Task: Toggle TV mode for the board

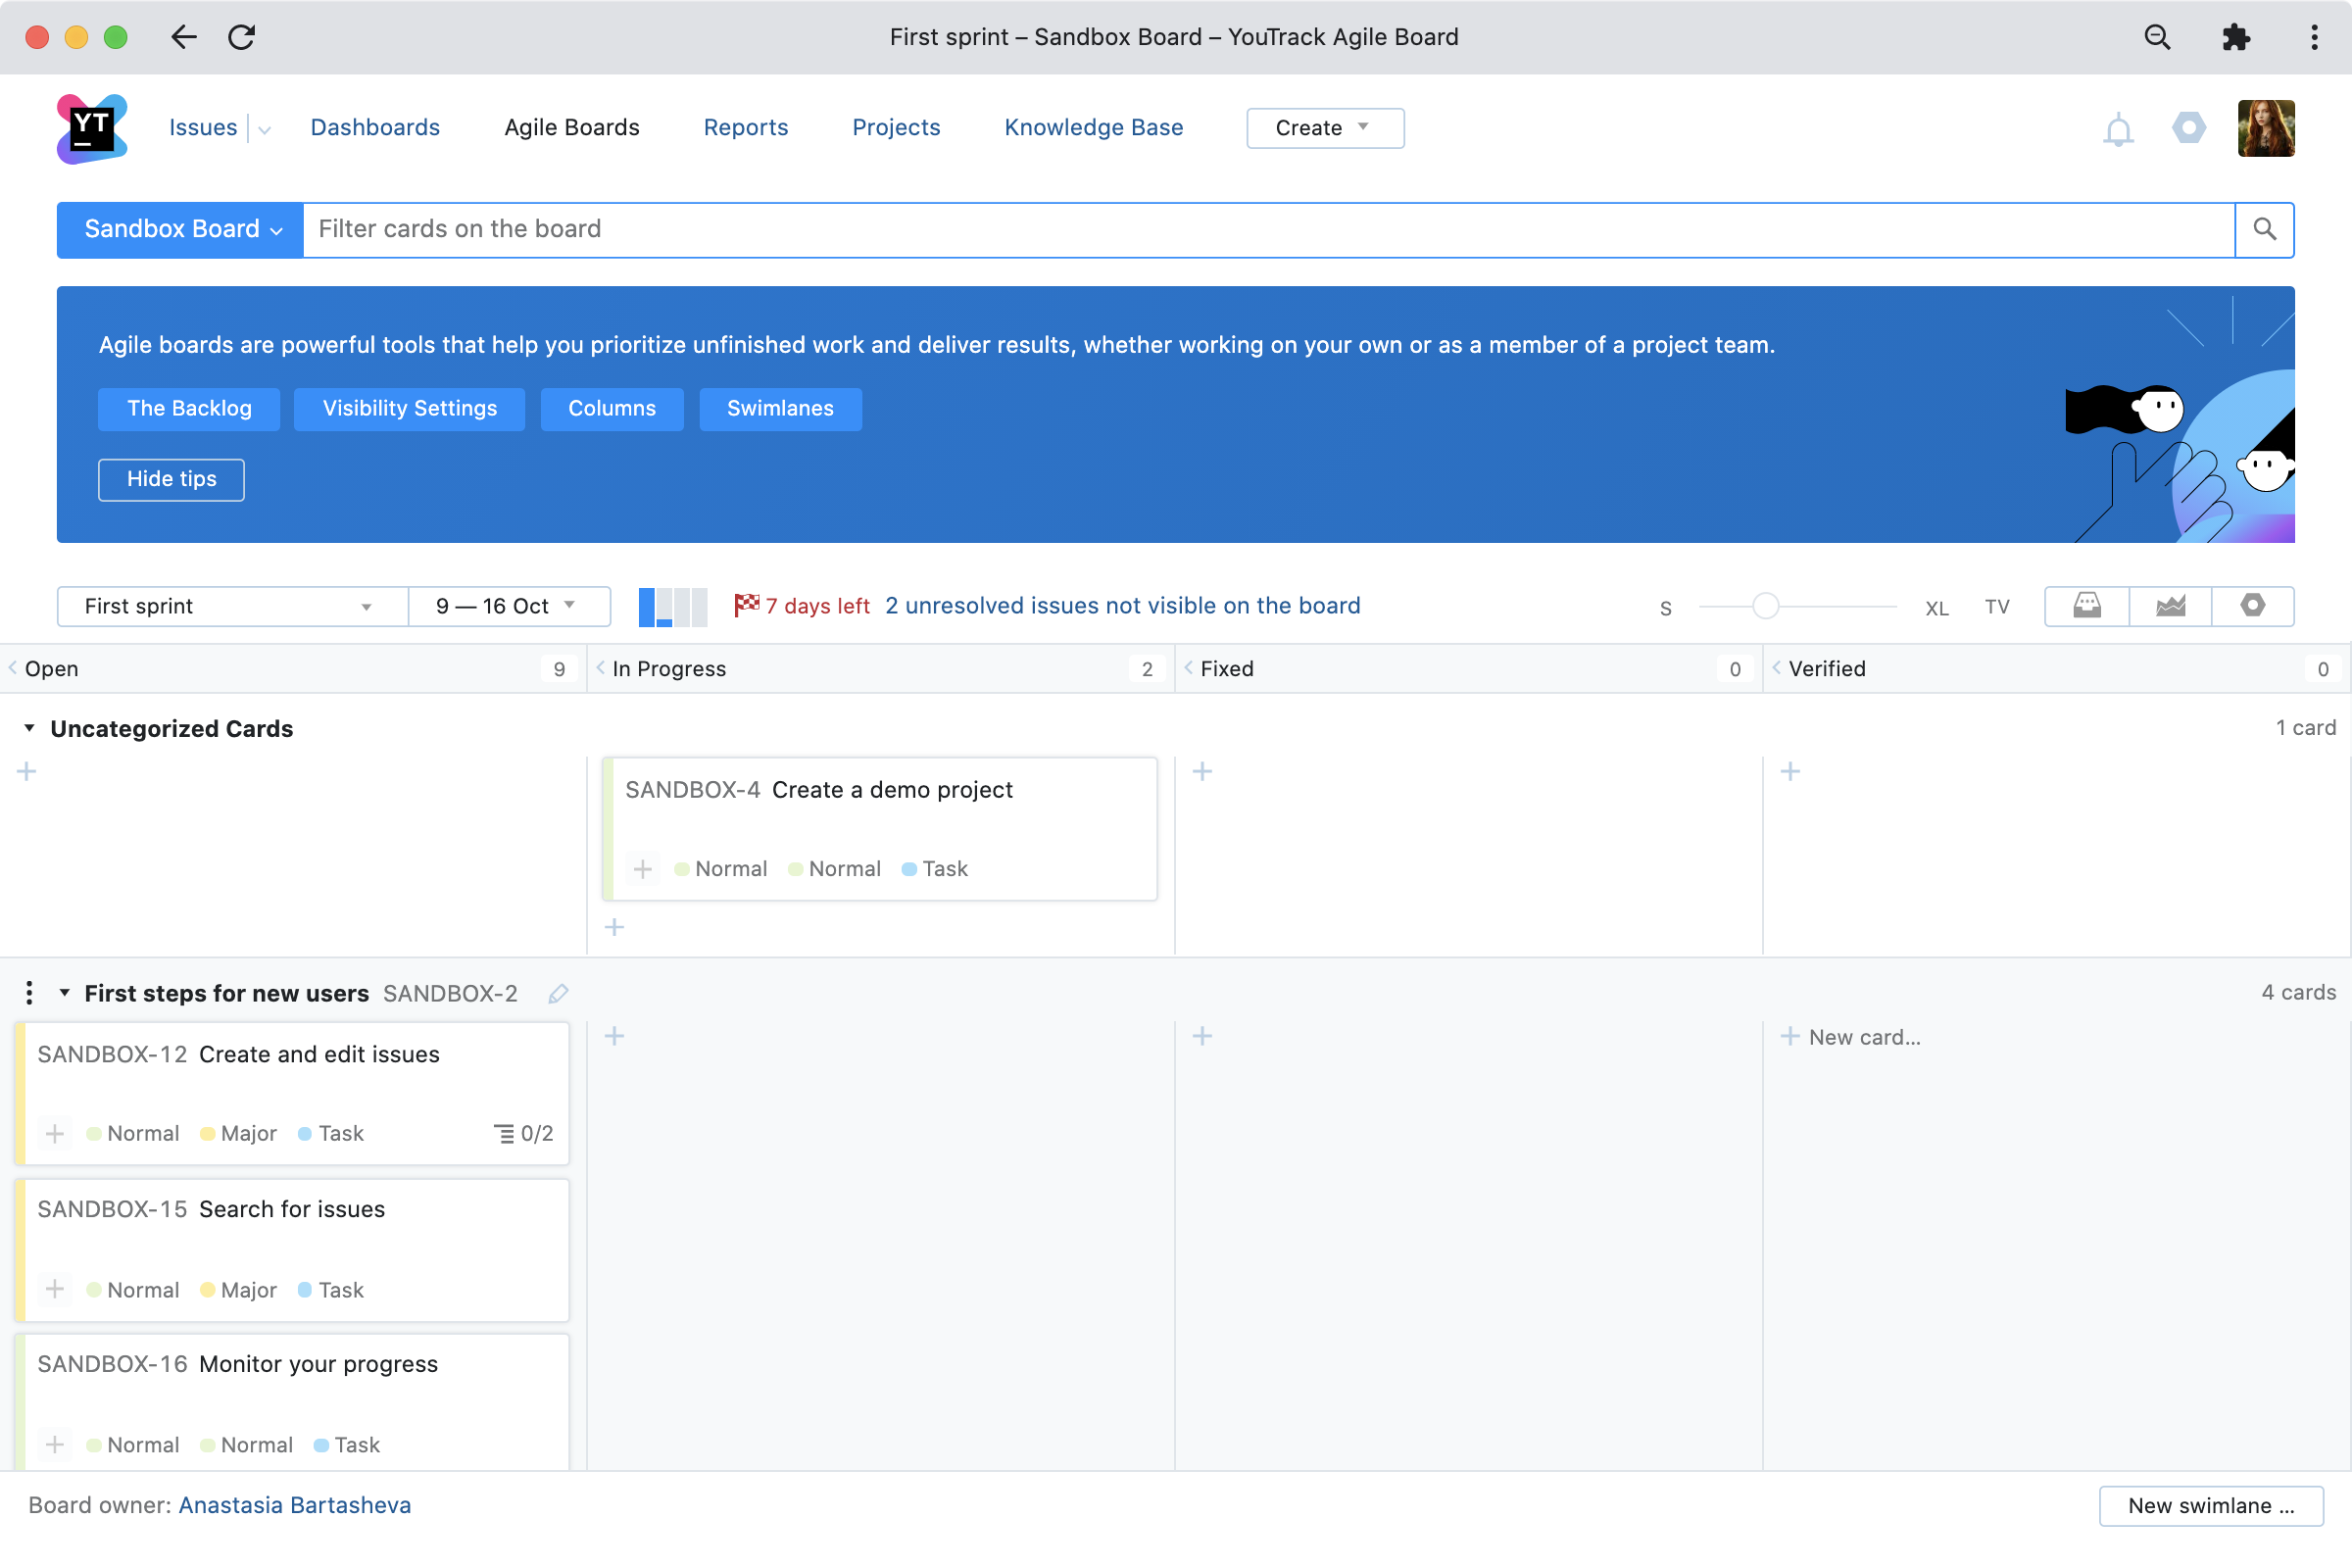Action: [x=1996, y=607]
